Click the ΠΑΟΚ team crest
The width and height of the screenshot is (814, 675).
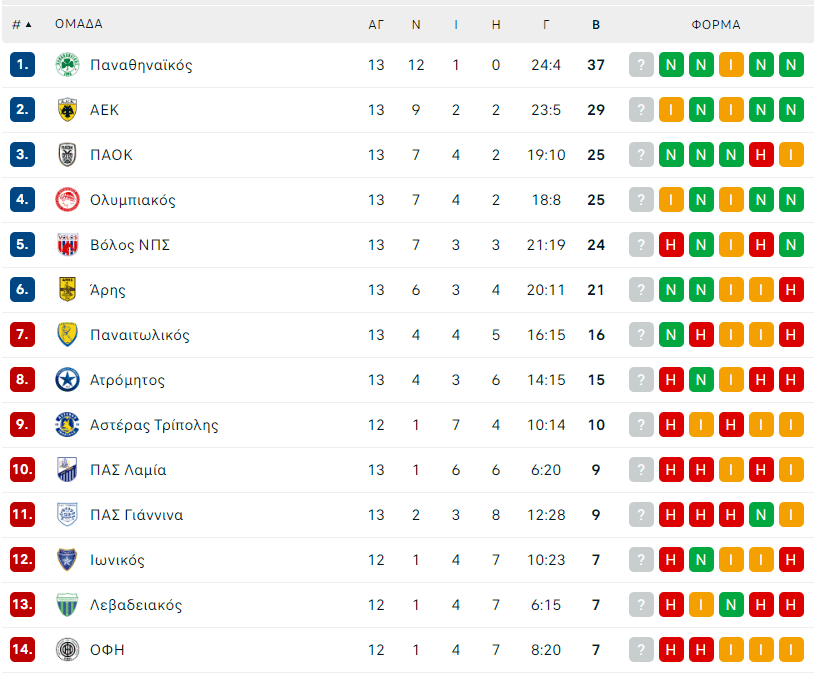[67, 155]
